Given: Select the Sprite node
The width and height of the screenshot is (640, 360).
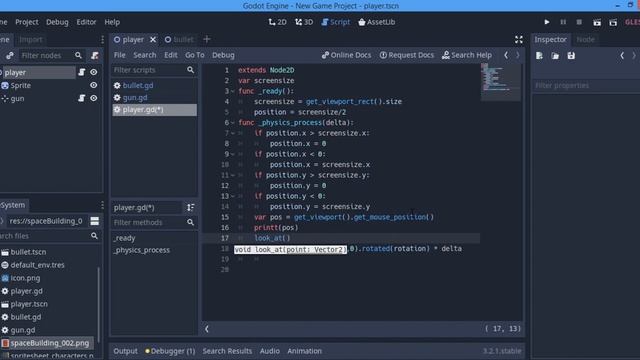Looking at the screenshot, I should (x=20, y=85).
